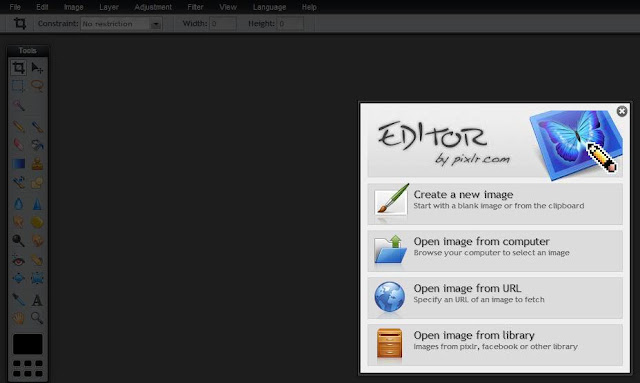The image size is (640, 383).
Task: Select the Eraser tool
Action: pos(18,145)
